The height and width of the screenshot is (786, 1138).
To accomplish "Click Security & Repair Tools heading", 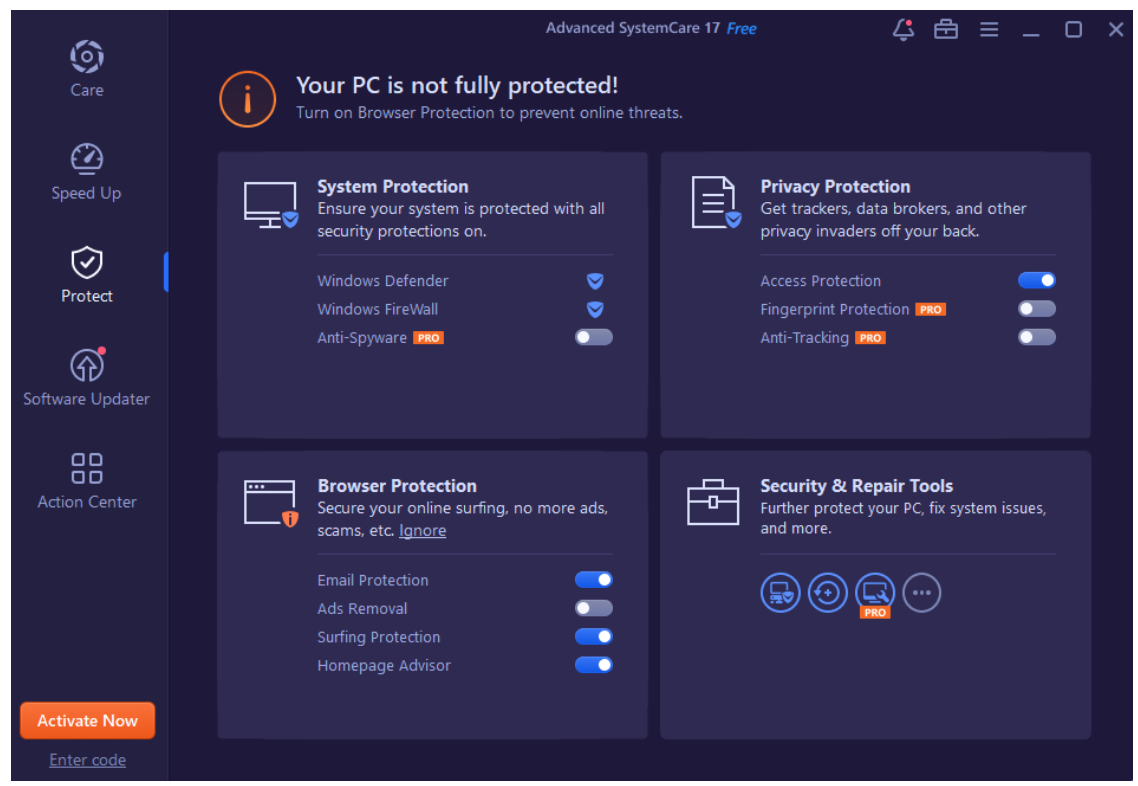I will coord(856,486).
